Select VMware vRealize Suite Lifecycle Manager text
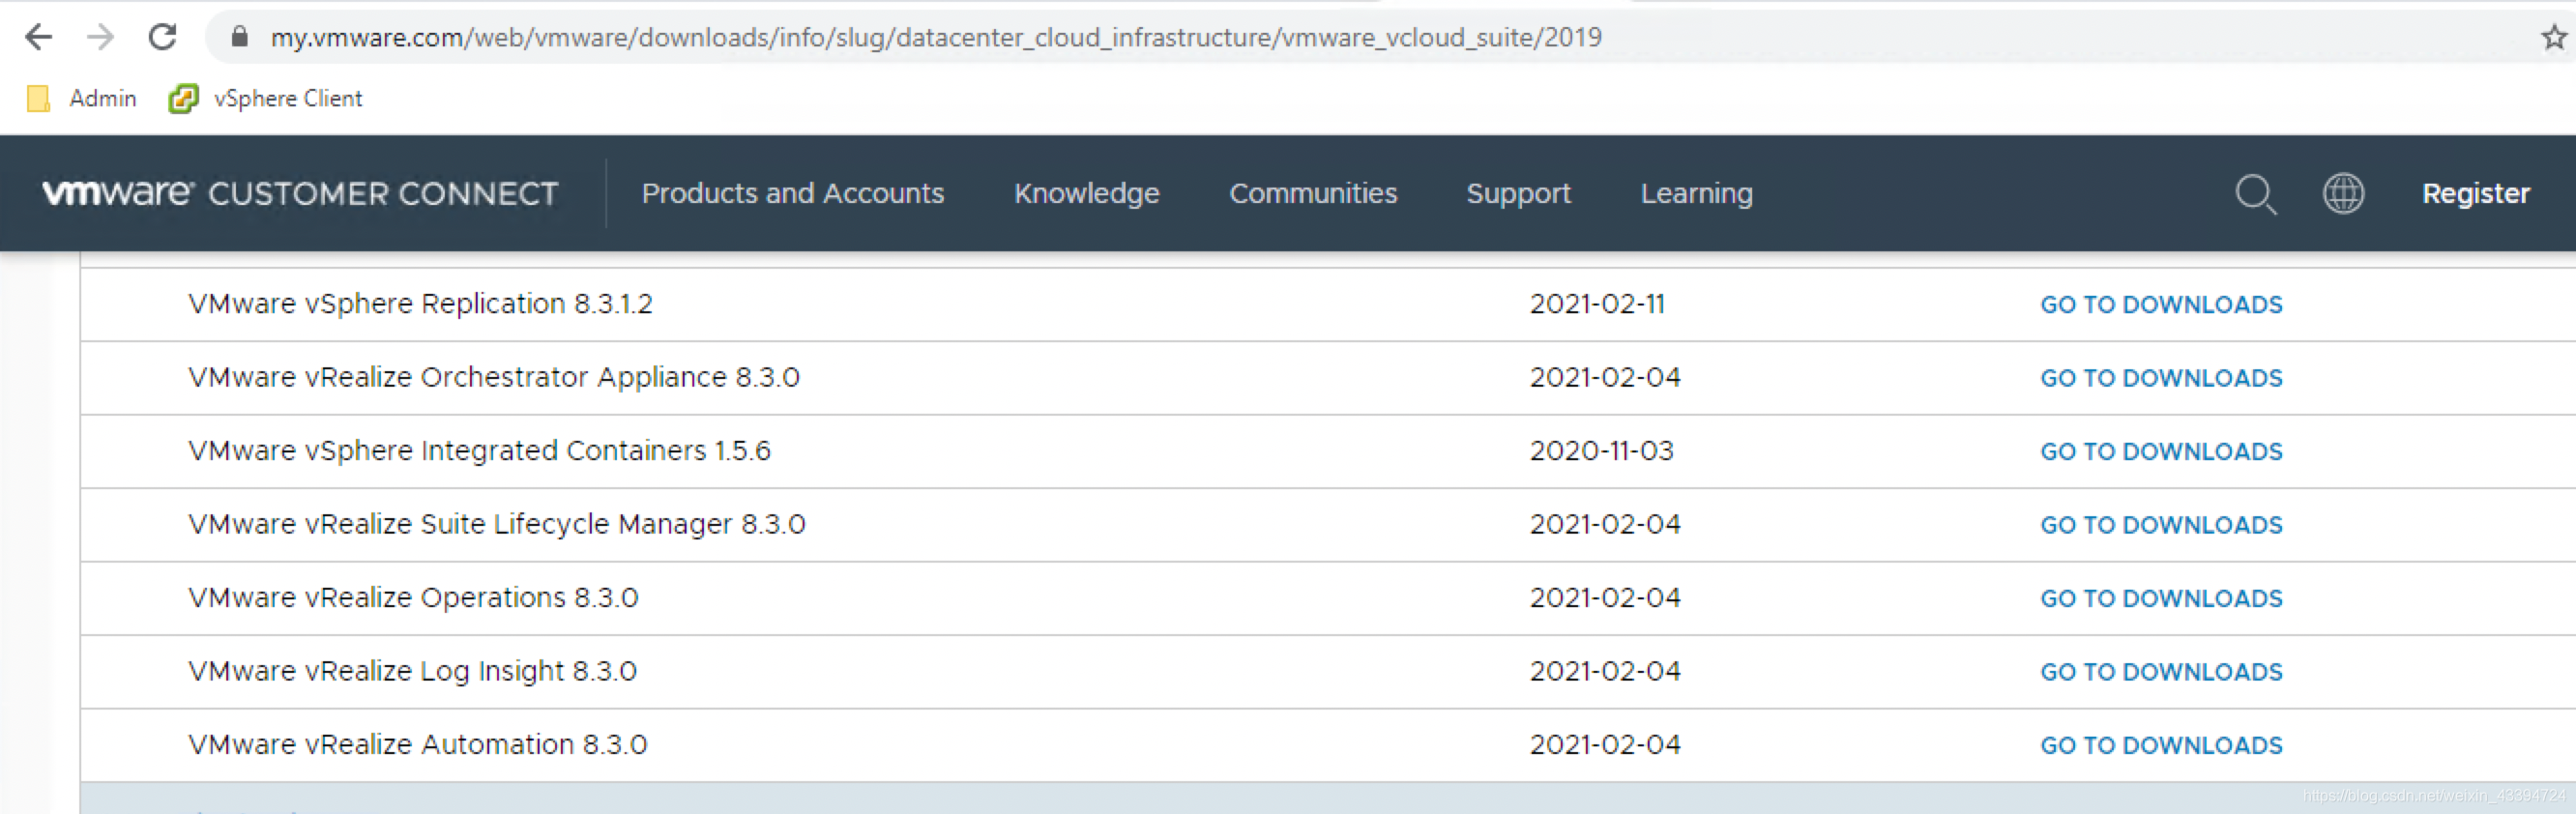 coord(497,524)
